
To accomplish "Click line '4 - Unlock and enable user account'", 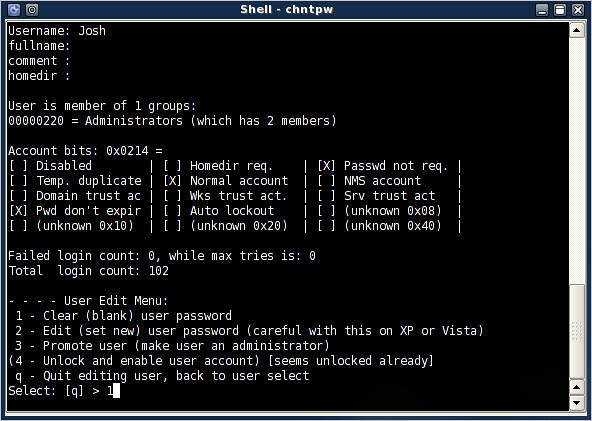I will (221, 361).
